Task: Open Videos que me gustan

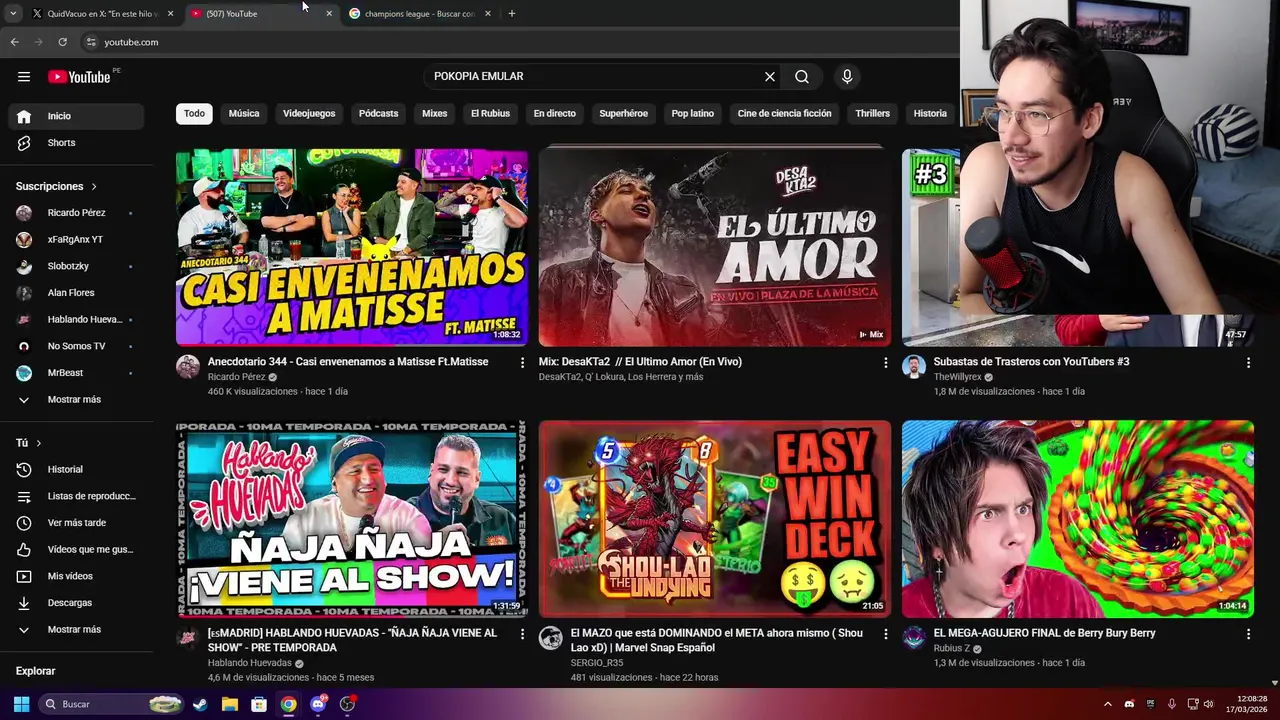Action: point(76,550)
